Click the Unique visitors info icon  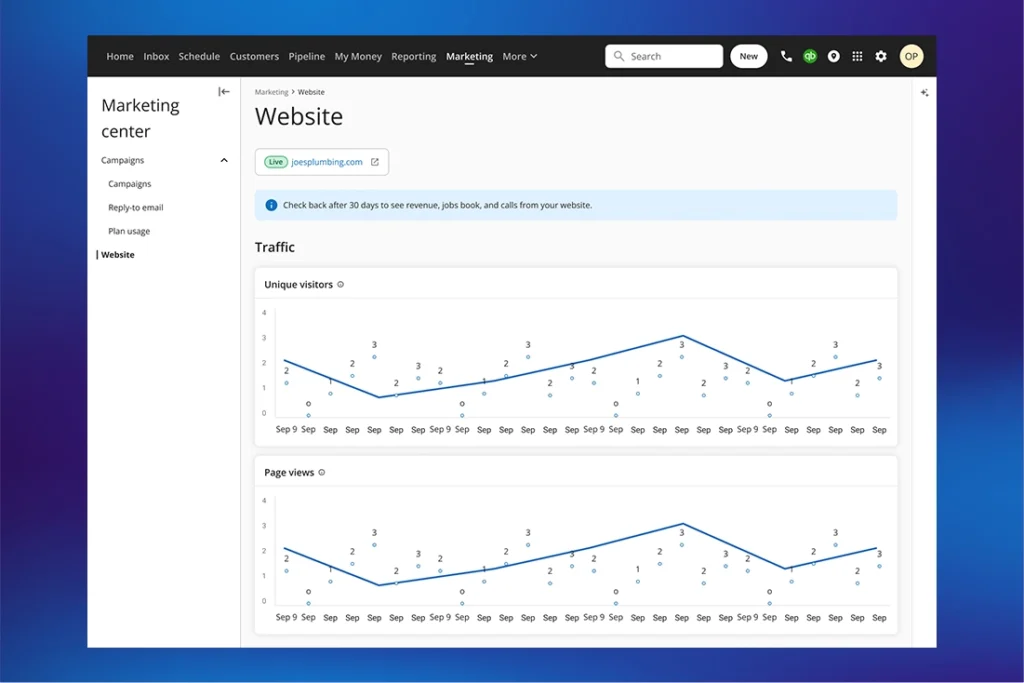(340, 284)
